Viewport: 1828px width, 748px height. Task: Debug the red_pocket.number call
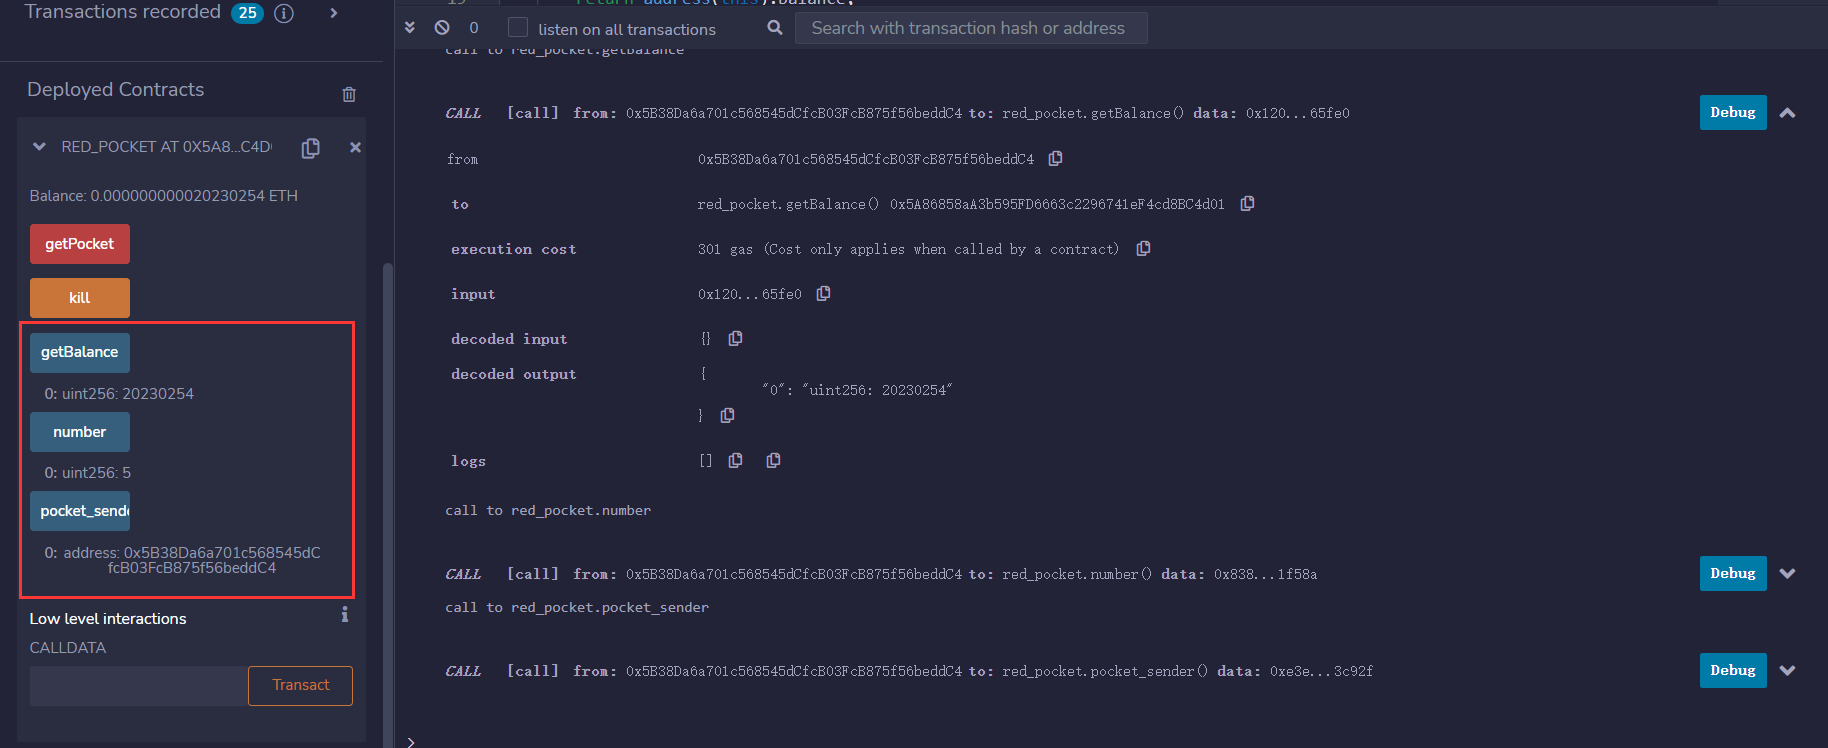1733,574
